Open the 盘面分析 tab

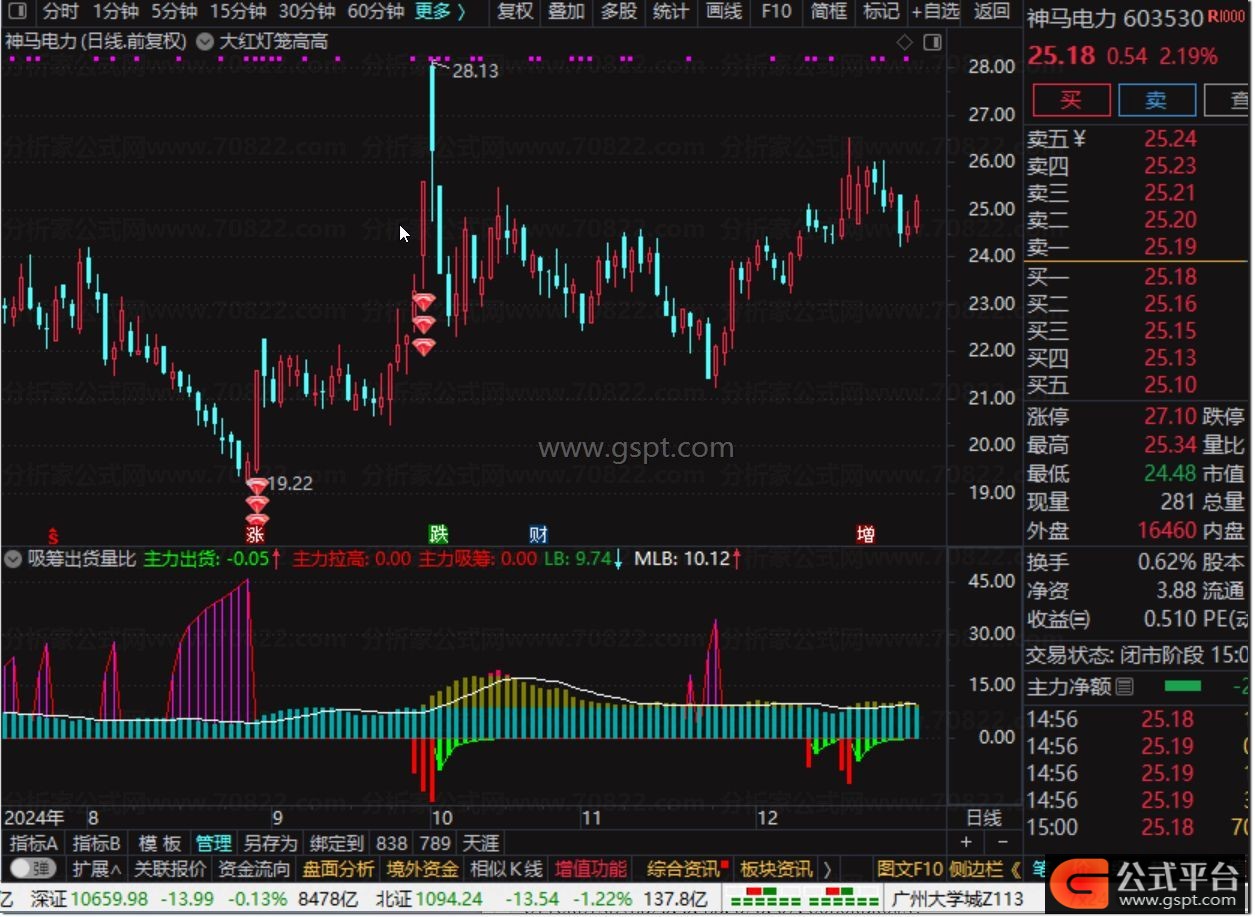339,868
